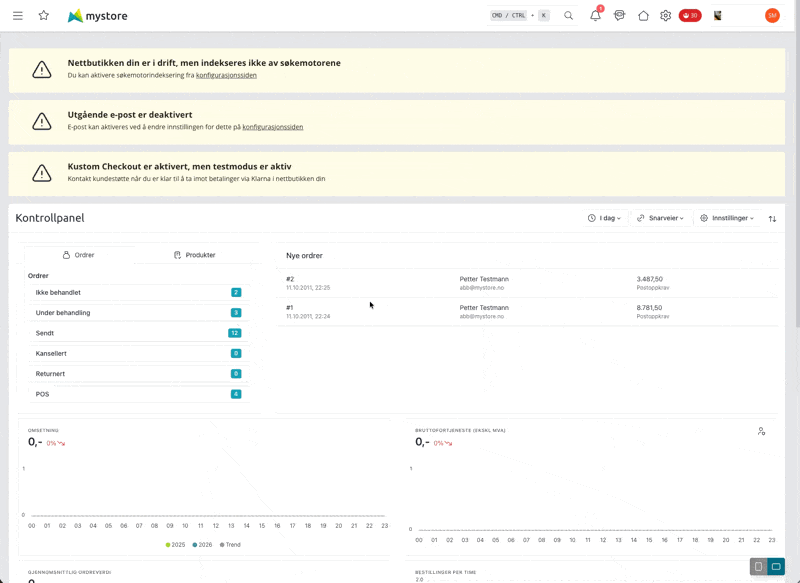Click the sort arrows icon in Kontrollpanel
This screenshot has width=800, height=583.
click(772, 218)
